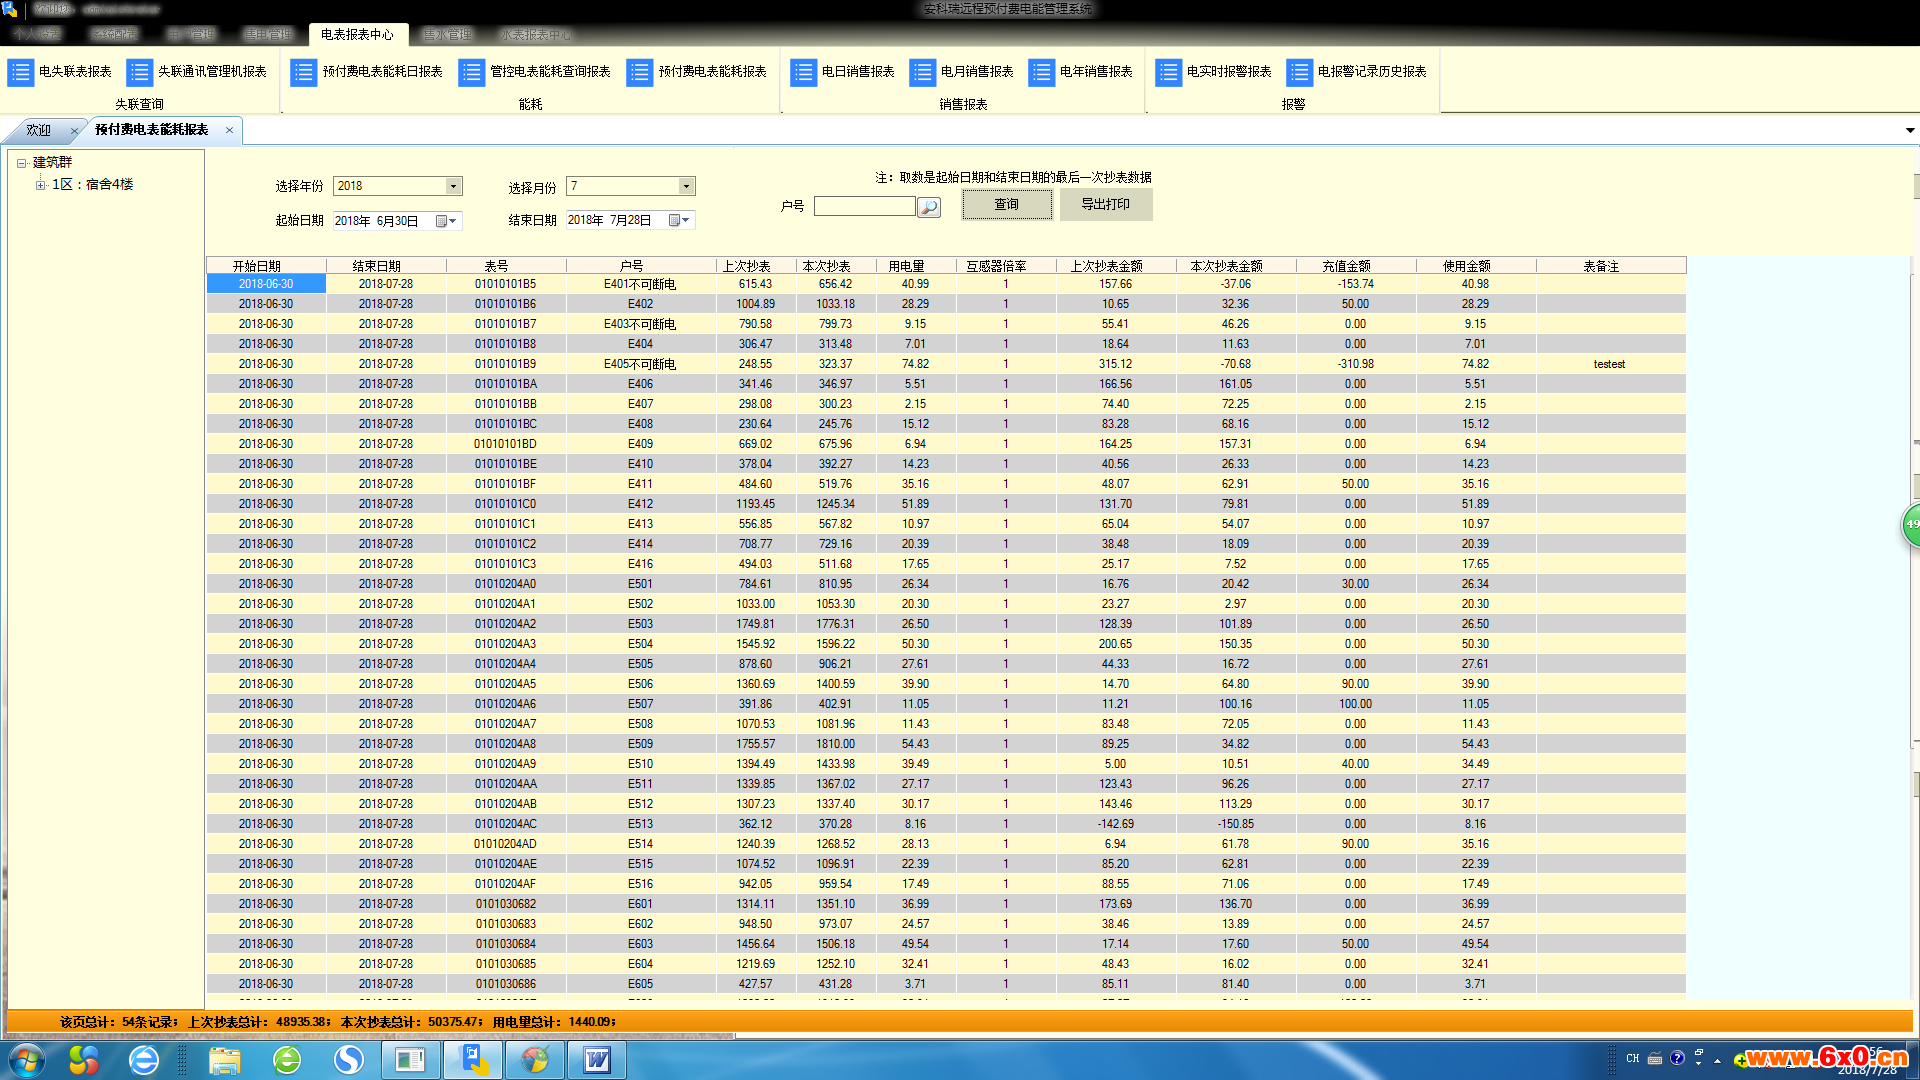
Task: Click the application logo in the title bar
Action: coord(10,9)
